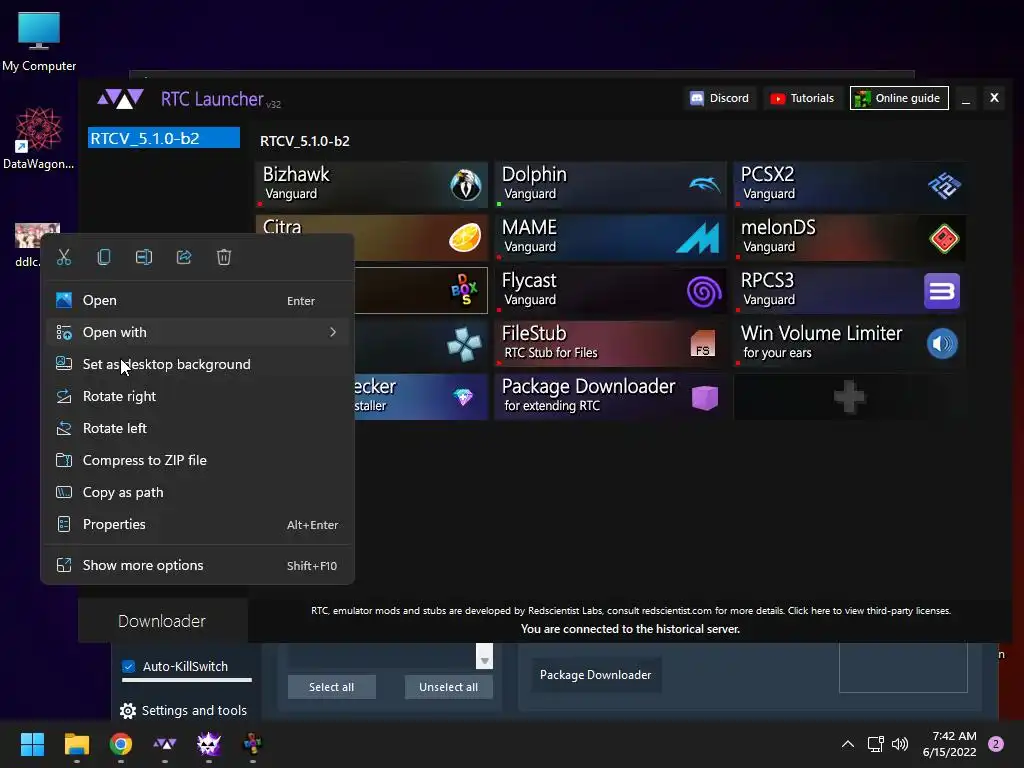Click the MAME logo icon
Viewport: 1024px width, 768px height.
pyautogui.click(x=697, y=238)
